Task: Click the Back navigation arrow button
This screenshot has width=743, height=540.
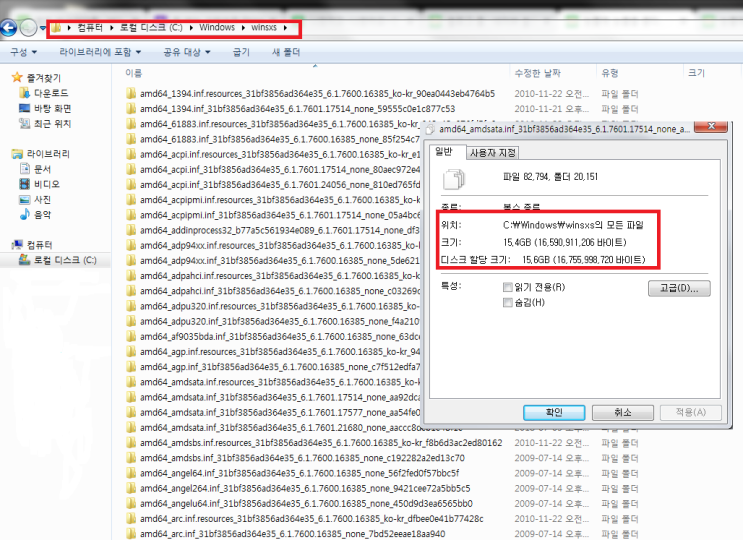Action: [x=9, y=28]
